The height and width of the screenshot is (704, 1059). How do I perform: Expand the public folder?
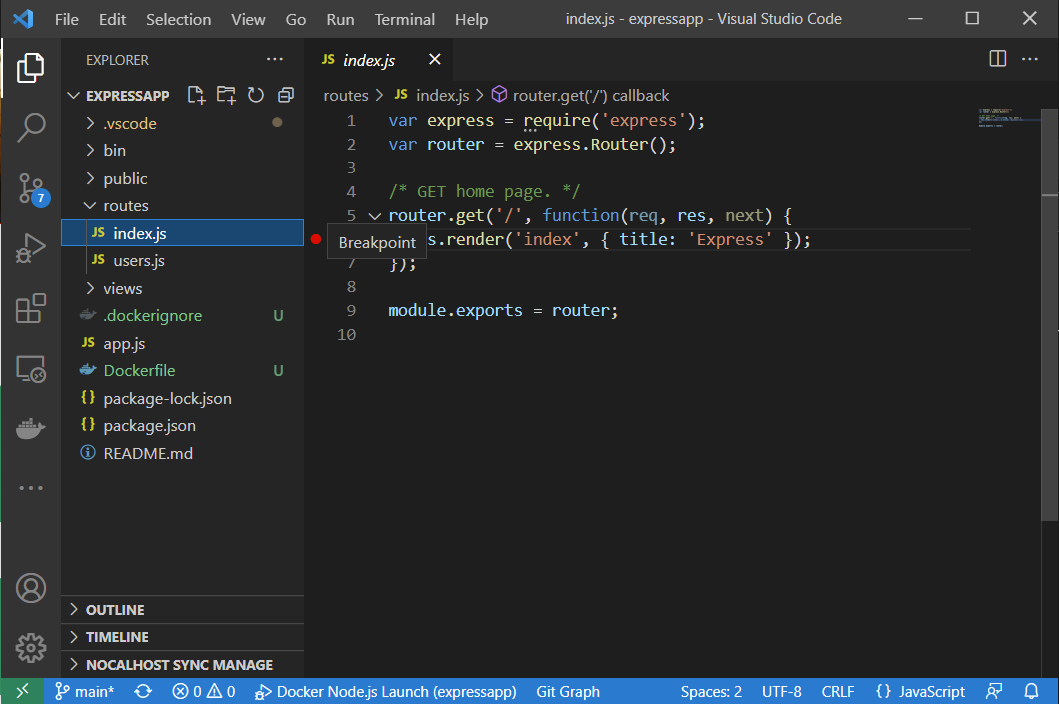(91, 178)
